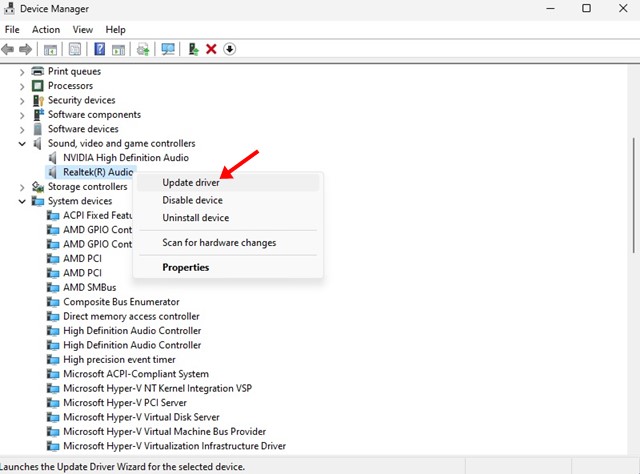Click the vertical scrollbar of the device list
640x474 pixels.
pos(631,200)
